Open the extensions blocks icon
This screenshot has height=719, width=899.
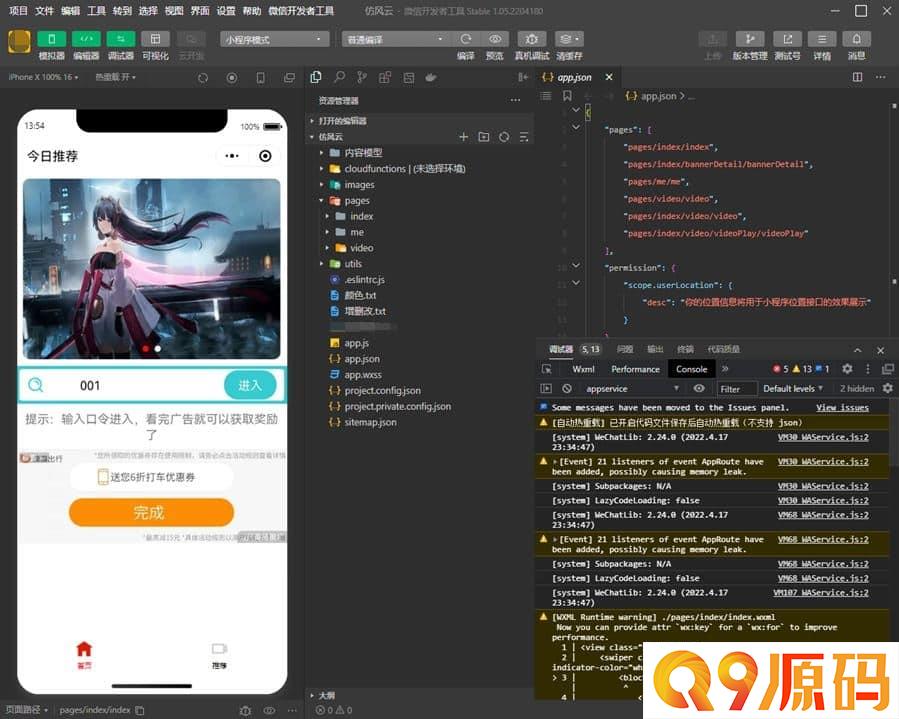pos(385,77)
